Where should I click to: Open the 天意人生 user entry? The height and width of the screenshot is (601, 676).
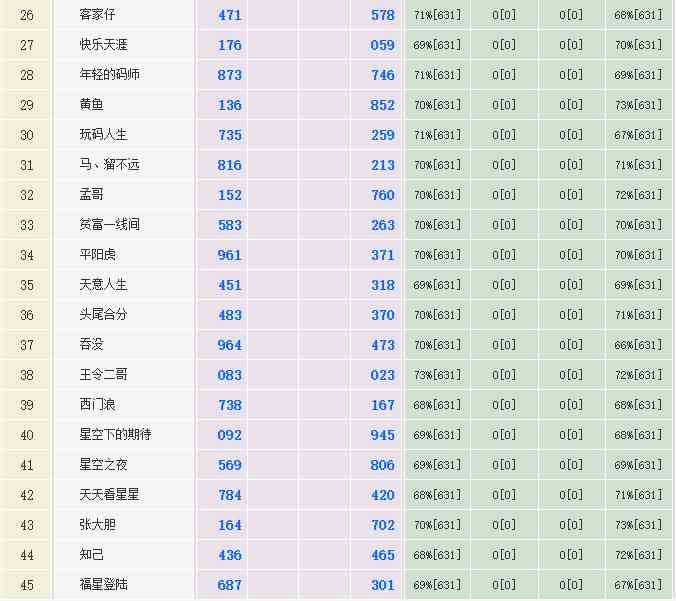point(104,285)
